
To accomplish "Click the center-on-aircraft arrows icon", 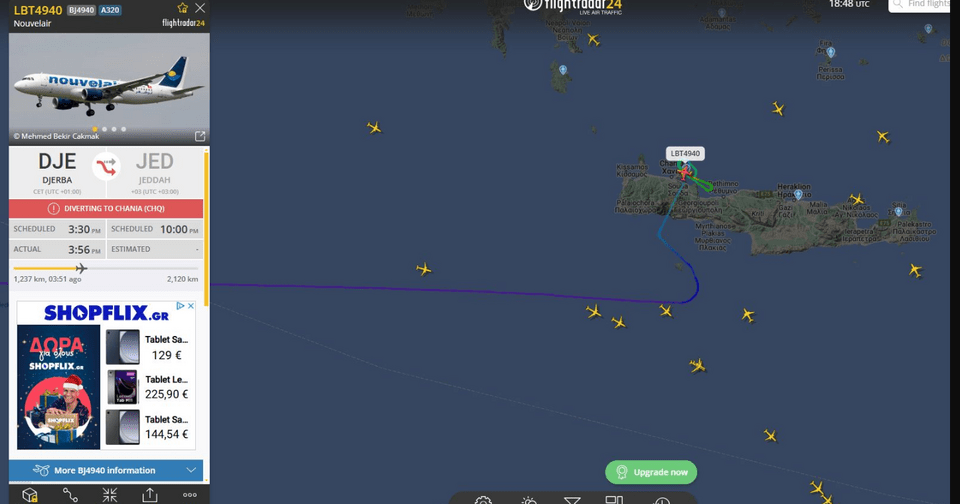I will 110,495.
